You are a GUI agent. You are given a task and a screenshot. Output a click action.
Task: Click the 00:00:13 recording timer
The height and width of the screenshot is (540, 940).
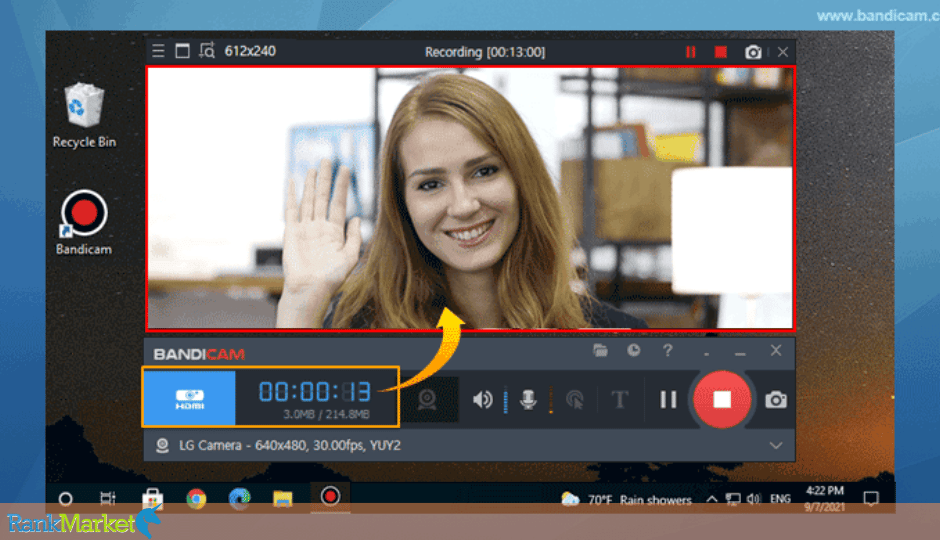point(315,392)
